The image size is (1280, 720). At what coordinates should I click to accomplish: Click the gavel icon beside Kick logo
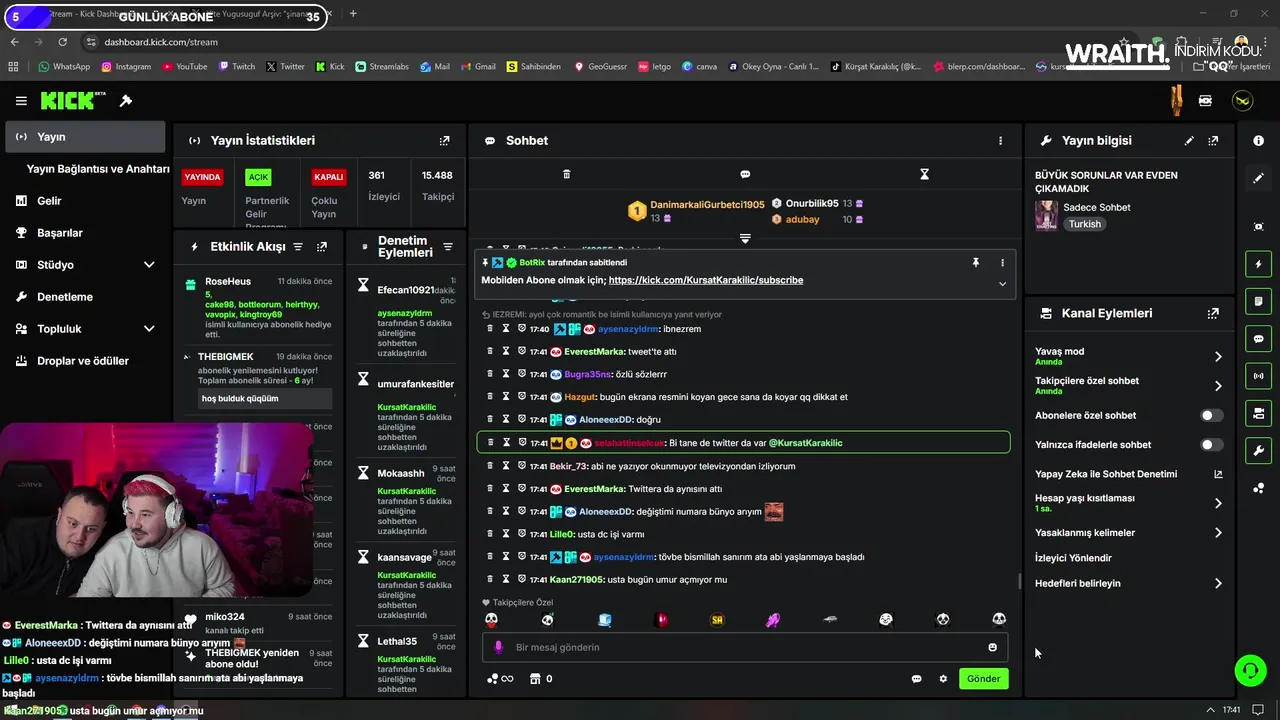[126, 101]
